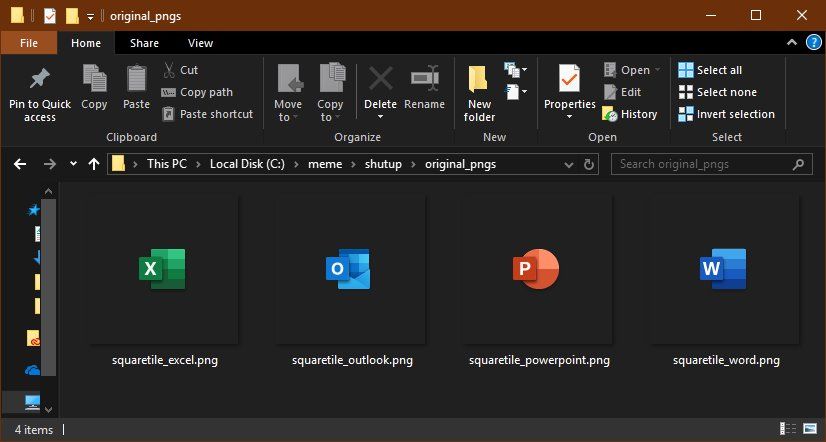This screenshot has height=442, width=826.
Task: Select the squaretile_powerpoint.png thumbnail
Action: [x=536, y=269]
